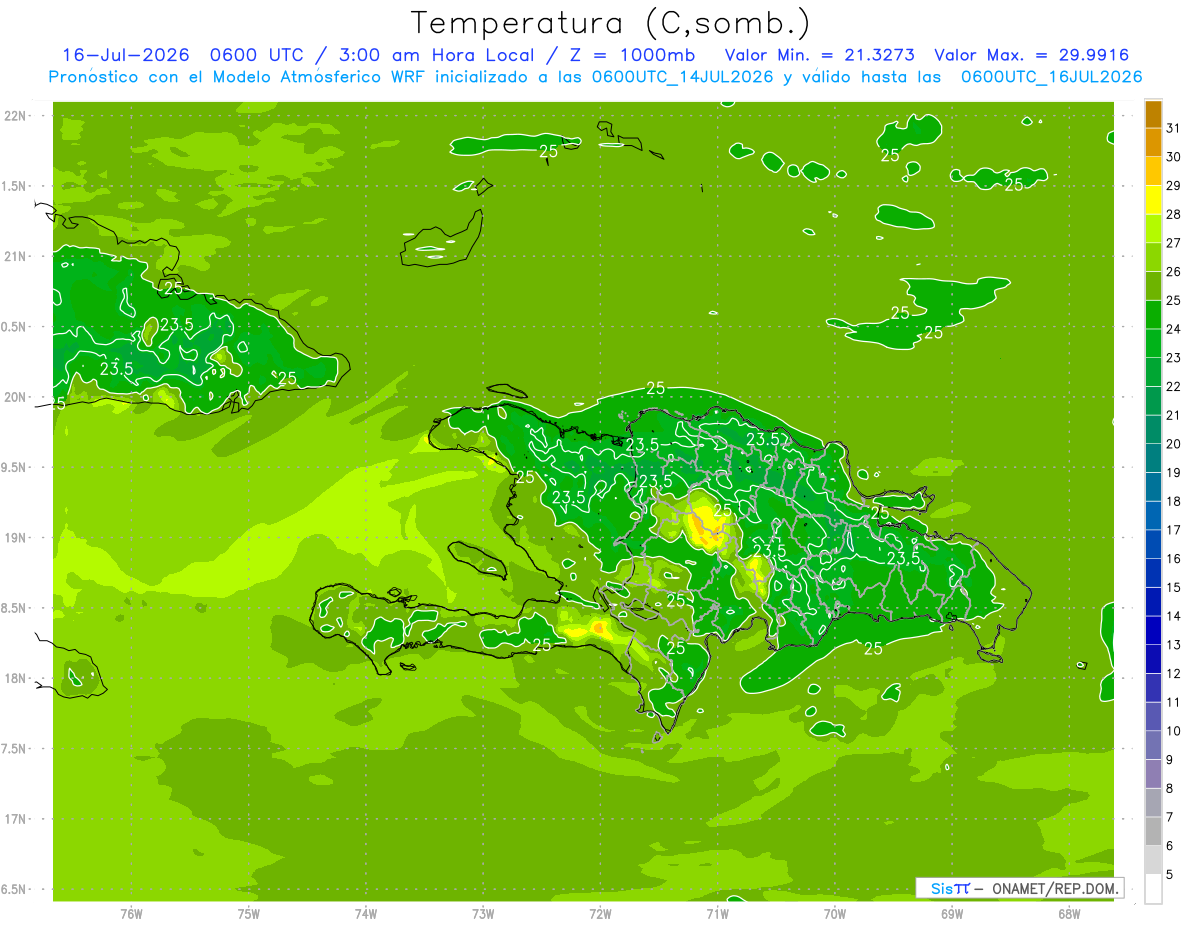
Task: Click the "71W" longitude axis label
Action: pos(717,914)
